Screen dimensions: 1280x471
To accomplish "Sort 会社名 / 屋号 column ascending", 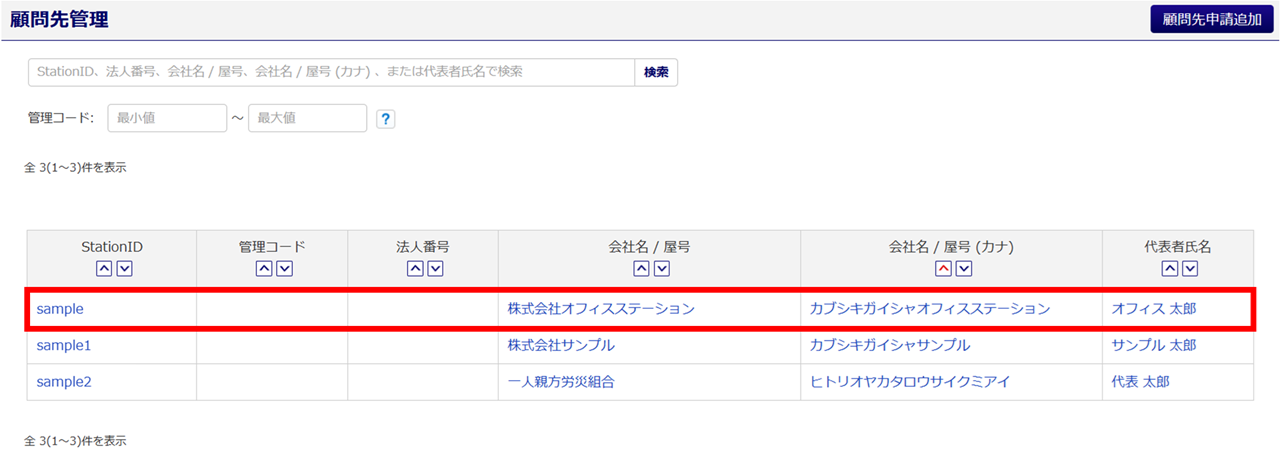I will 641,268.
